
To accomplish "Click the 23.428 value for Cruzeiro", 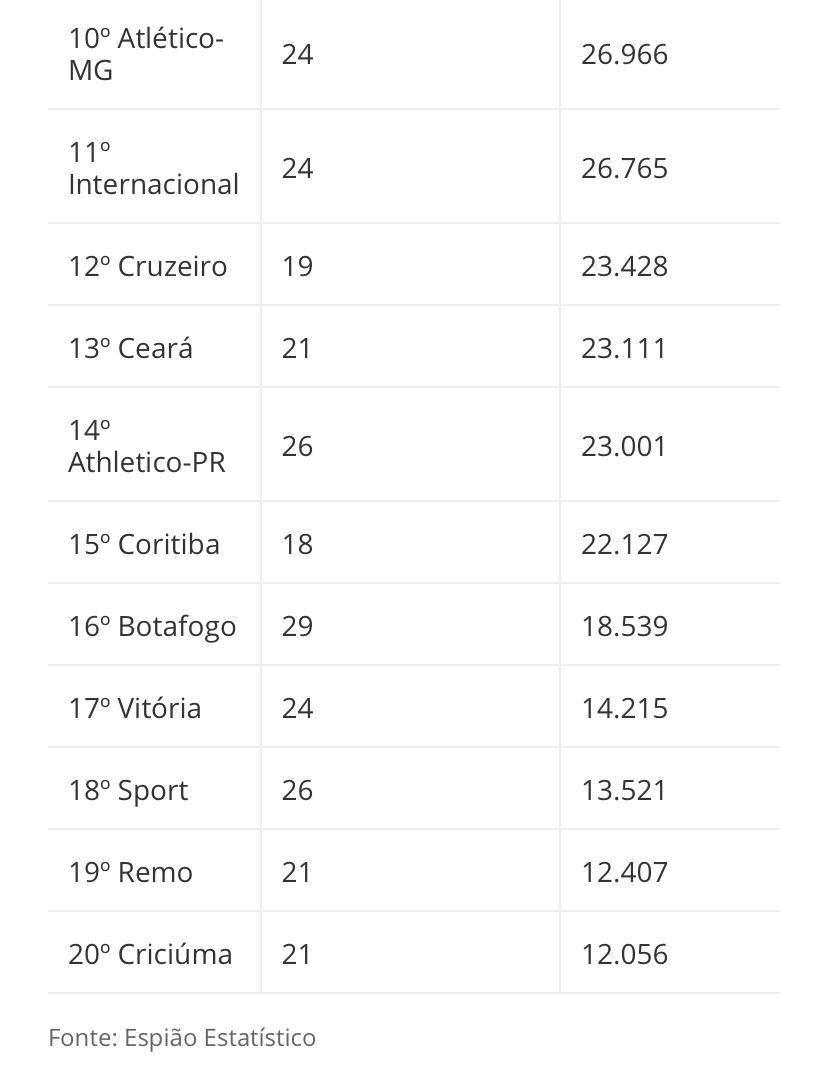I will click(624, 266).
